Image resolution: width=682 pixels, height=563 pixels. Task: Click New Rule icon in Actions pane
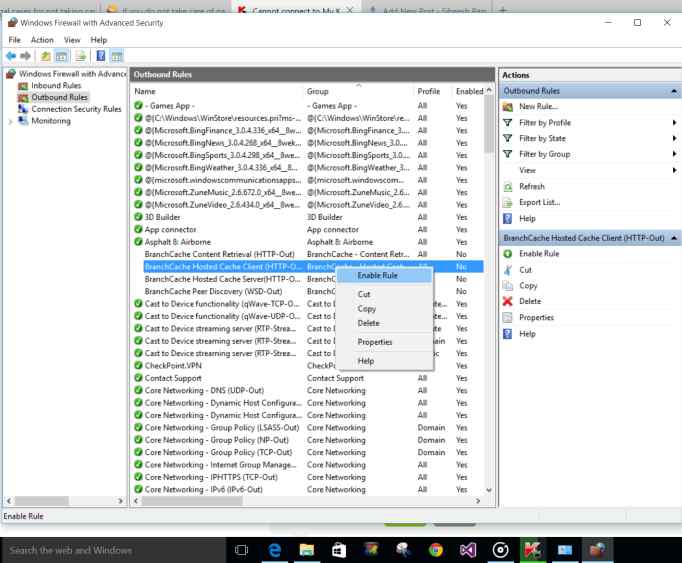pyautogui.click(x=508, y=107)
